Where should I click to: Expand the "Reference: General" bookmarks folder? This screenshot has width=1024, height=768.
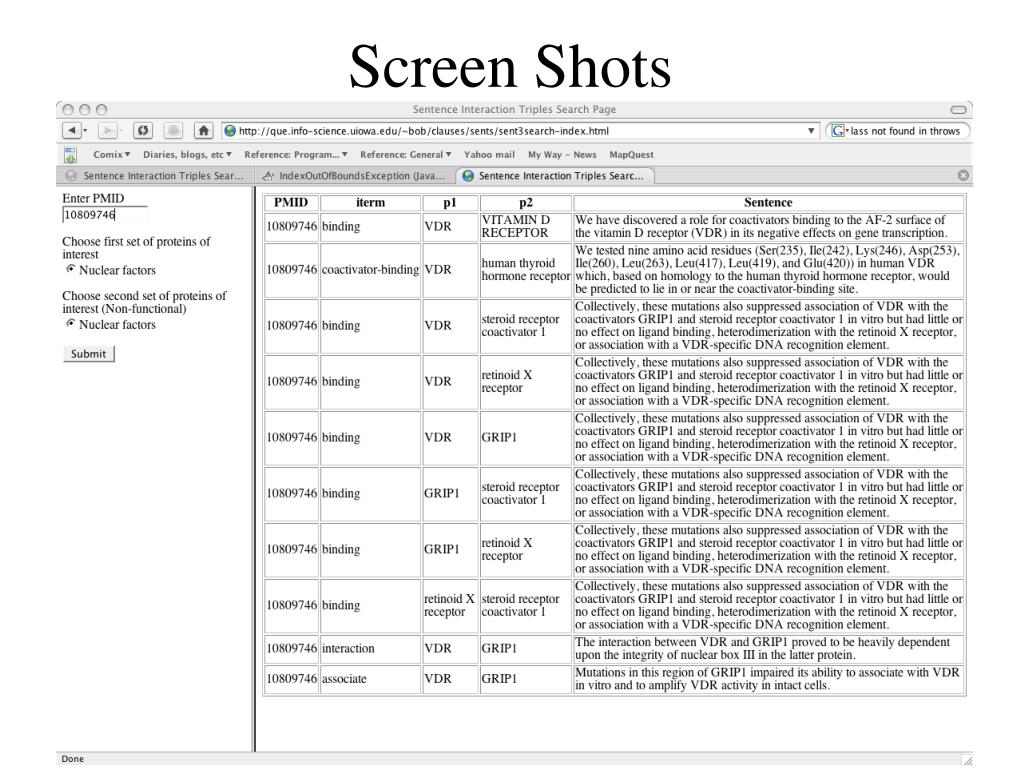pos(406,155)
